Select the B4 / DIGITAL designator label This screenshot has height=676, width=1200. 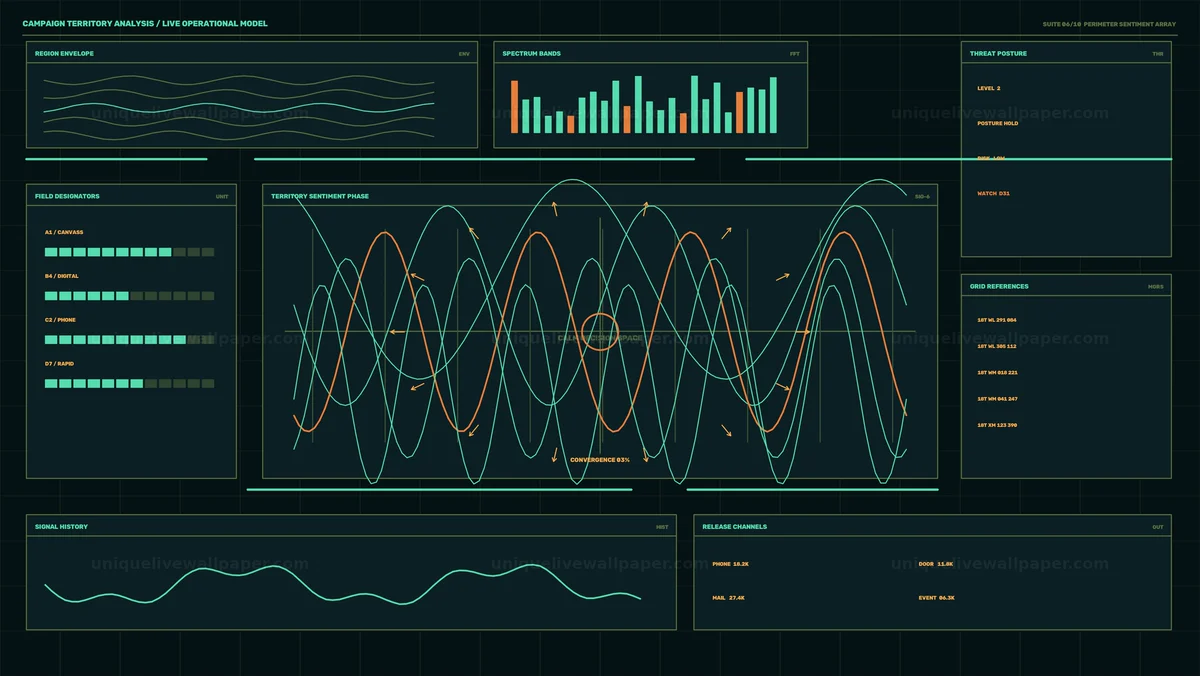tap(61, 276)
